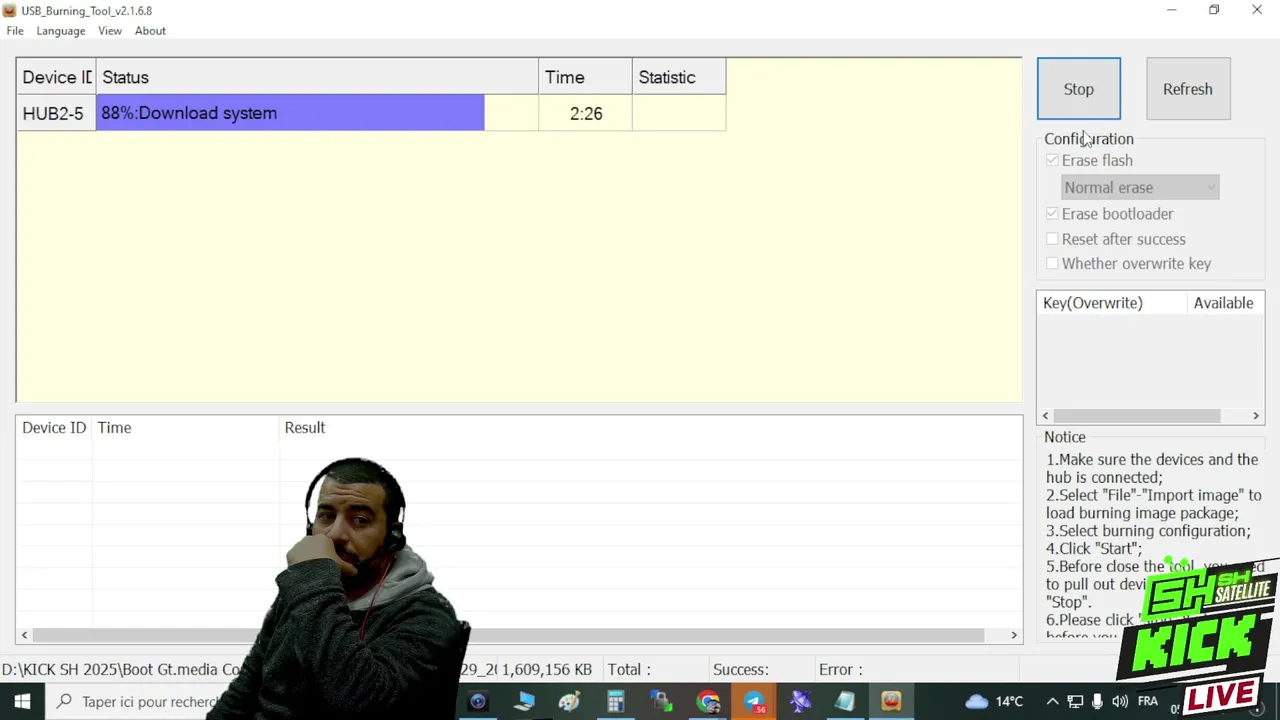Screen dimensions: 1280x720
Task: Open the Windows Start menu
Action: (22, 701)
